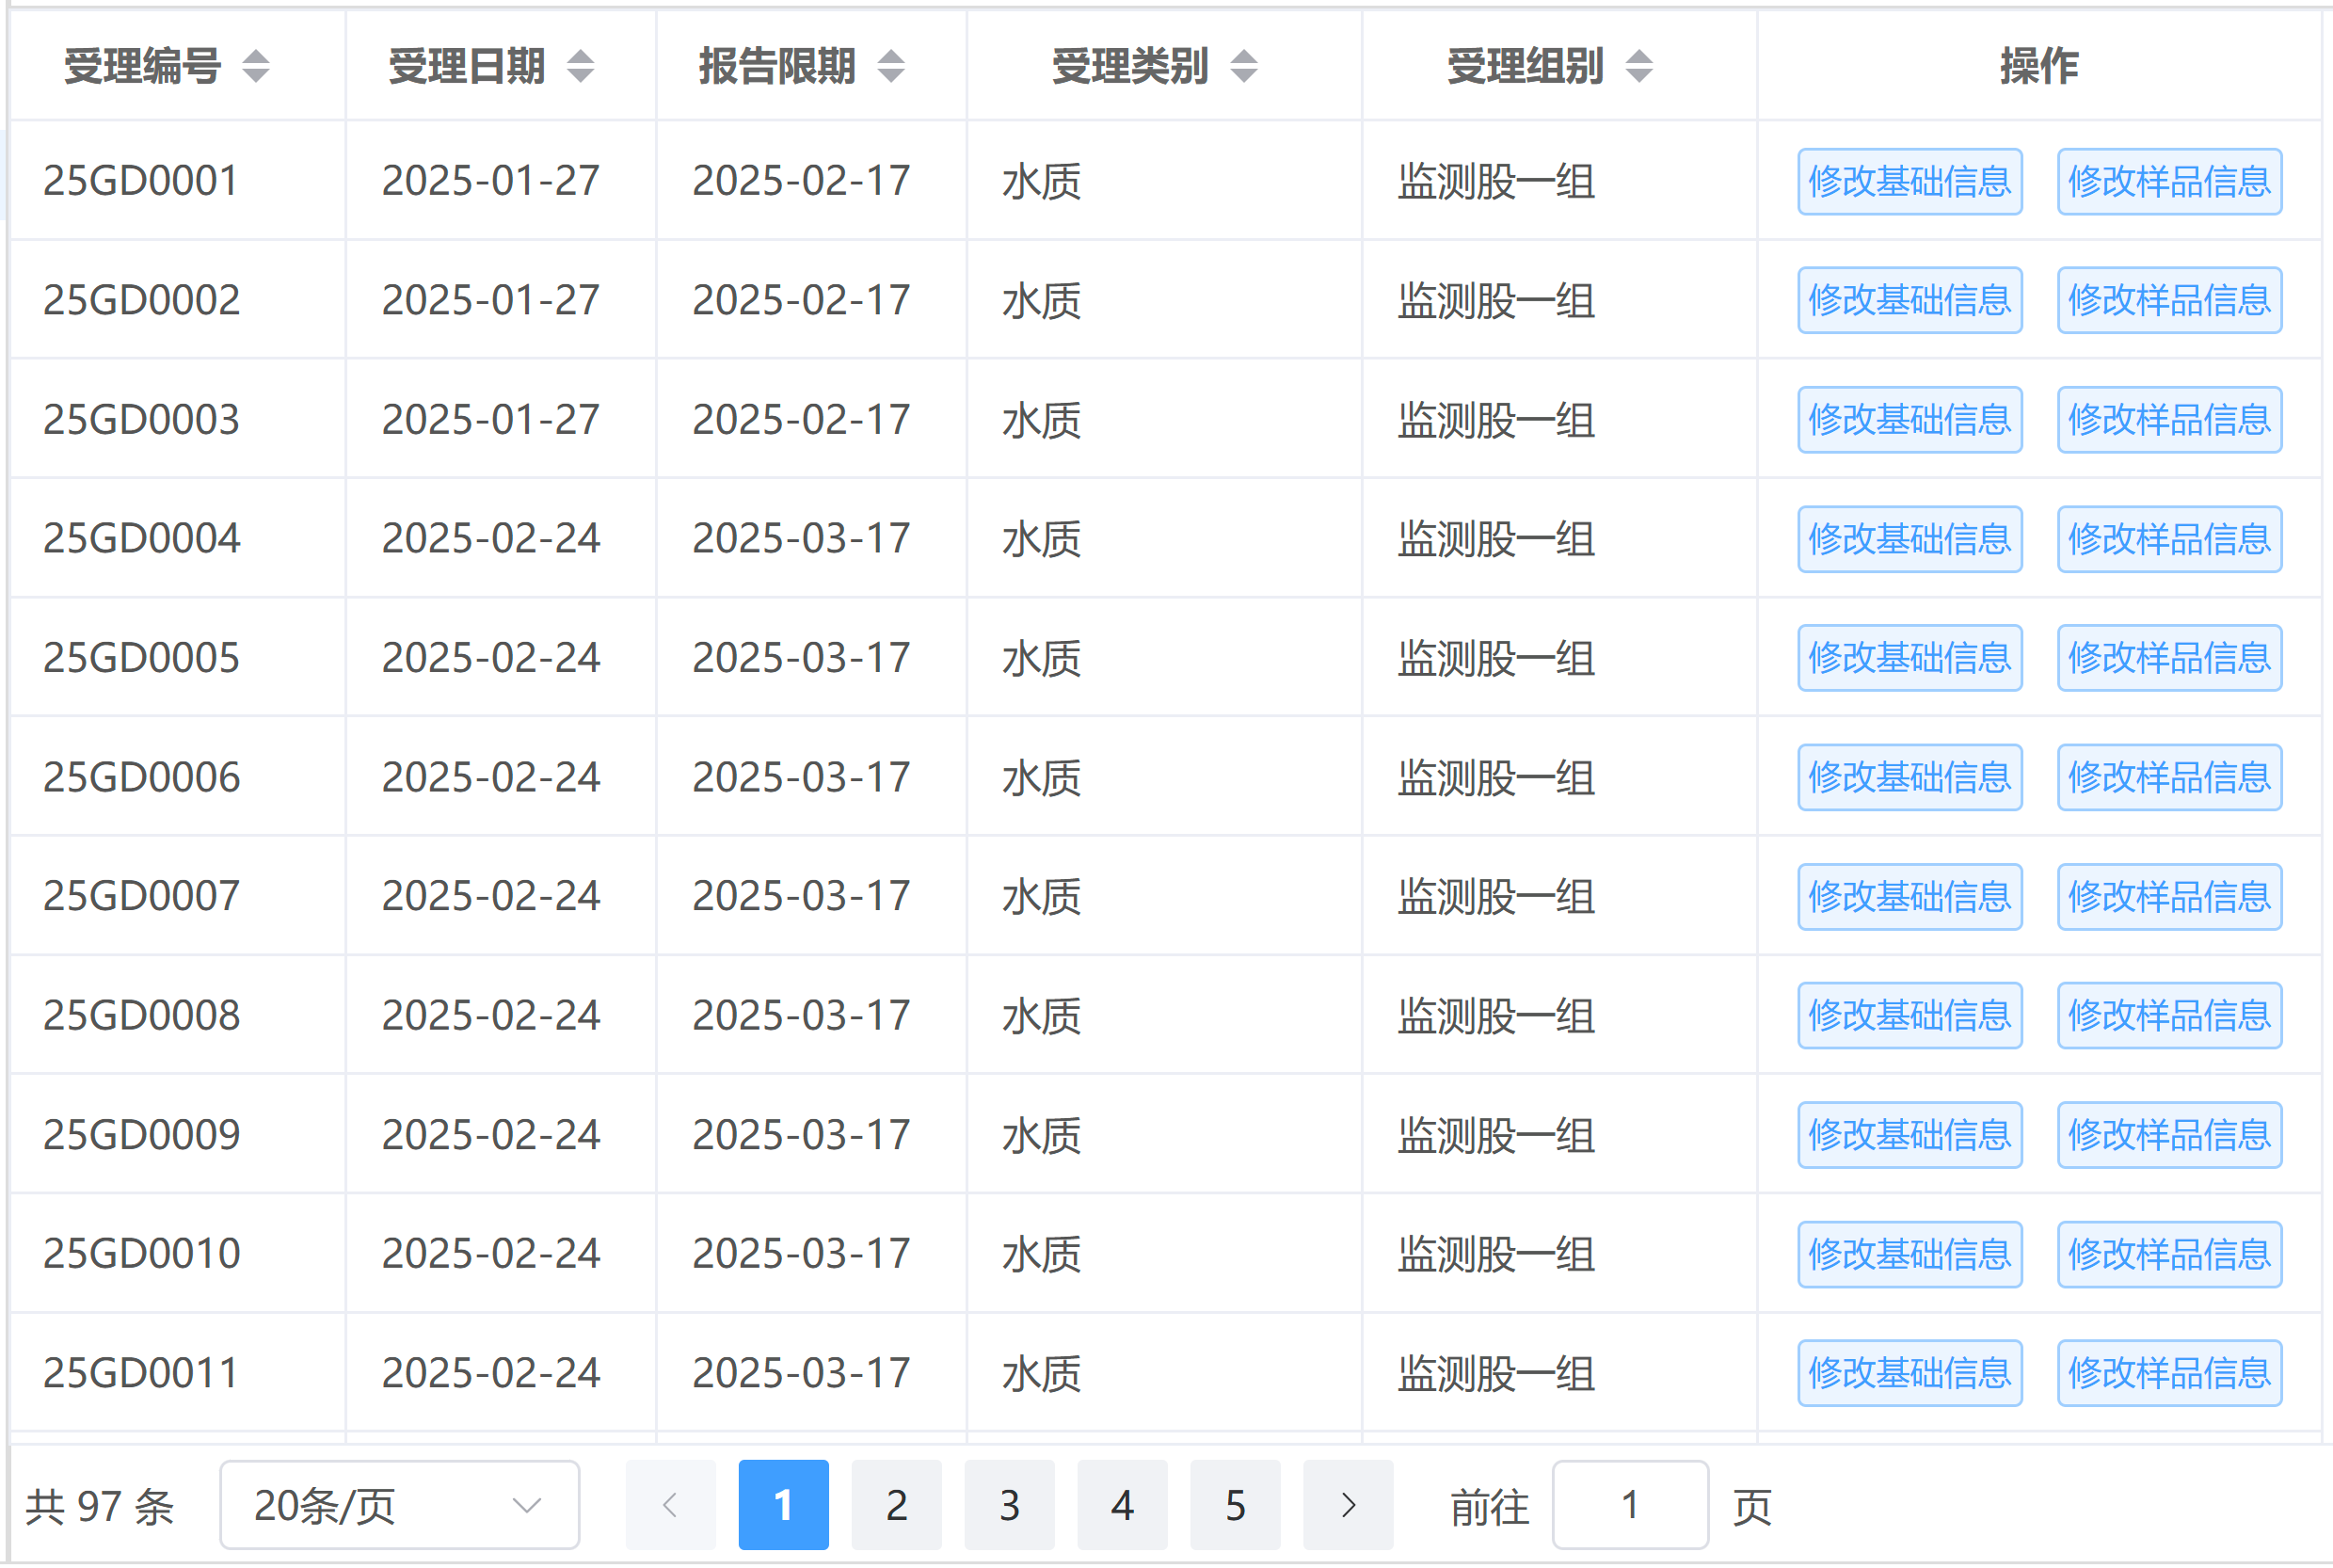
Task: Select page 4 in pagination
Action: [1122, 1505]
